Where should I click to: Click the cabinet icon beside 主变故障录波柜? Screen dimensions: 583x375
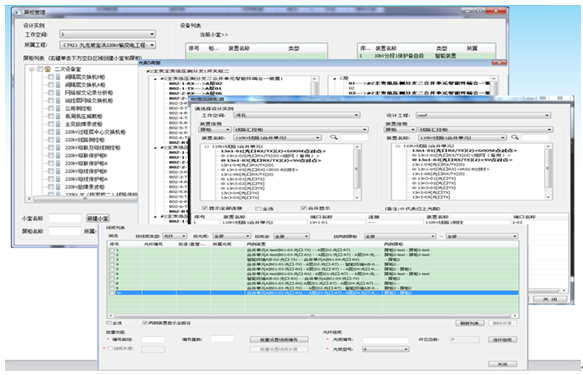pos(58,124)
